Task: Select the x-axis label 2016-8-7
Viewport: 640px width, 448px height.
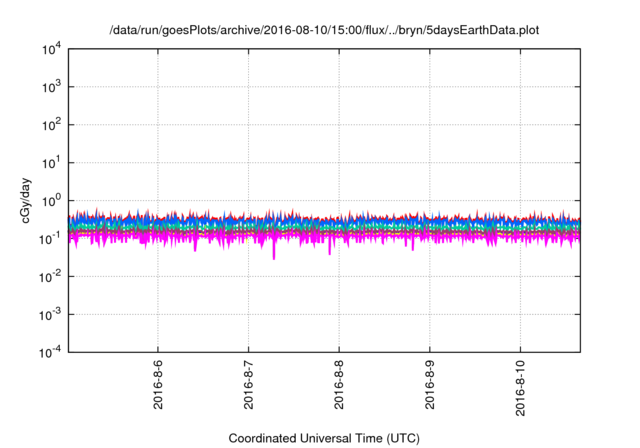Action: 249,384
